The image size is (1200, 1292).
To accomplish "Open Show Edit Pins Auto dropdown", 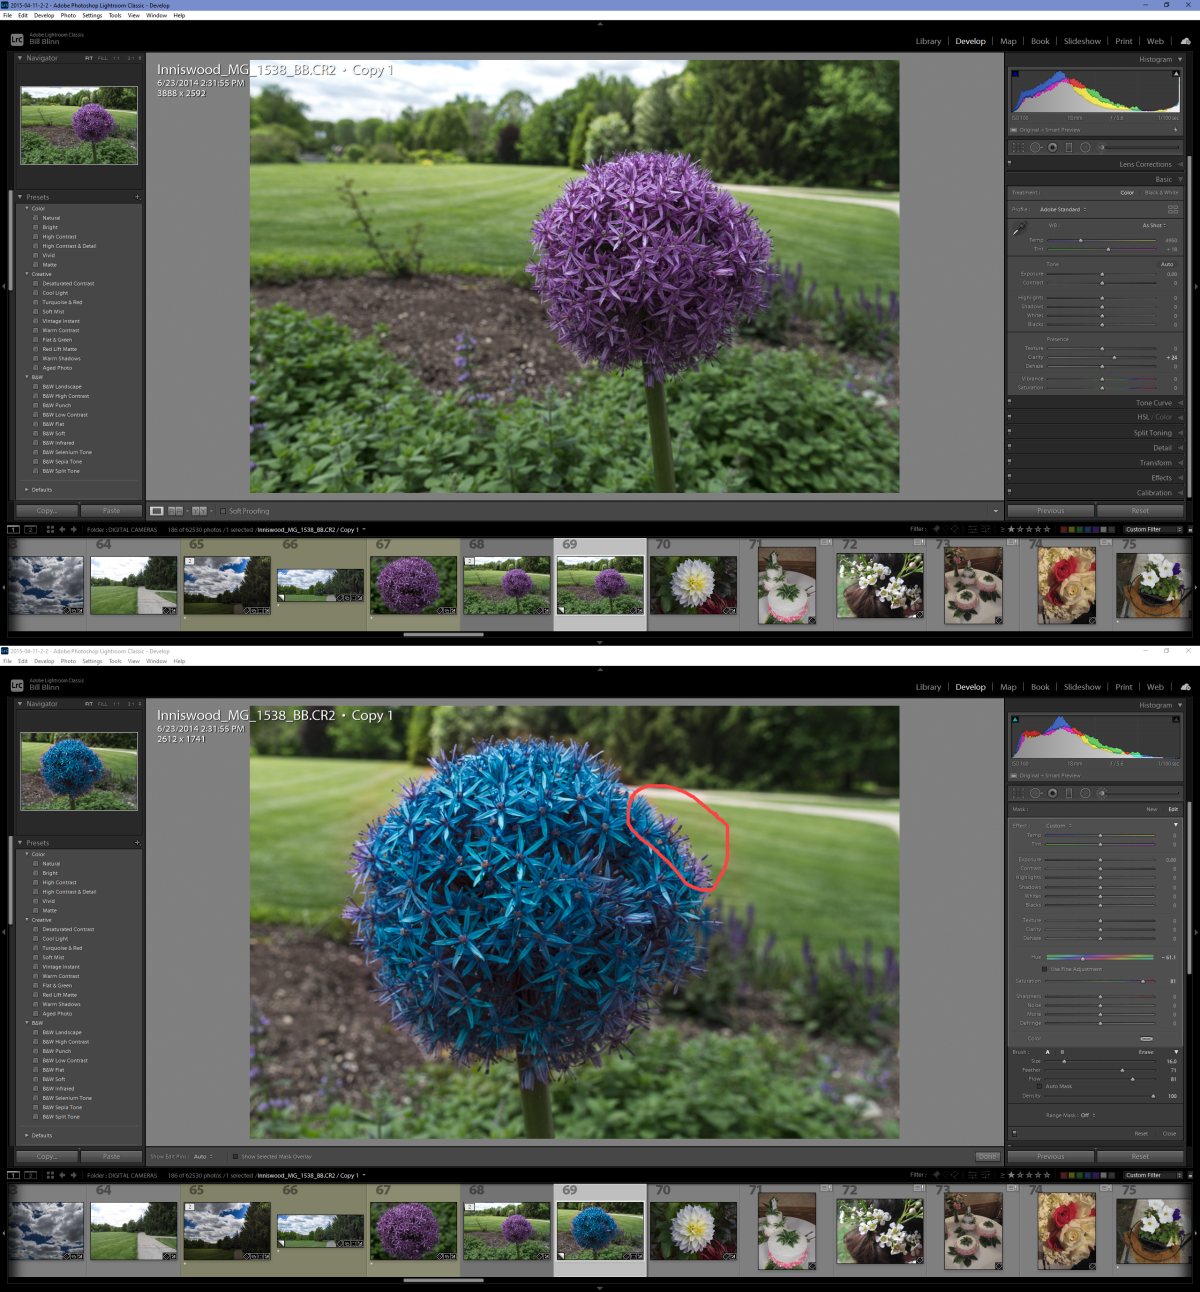I will [x=203, y=1156].
